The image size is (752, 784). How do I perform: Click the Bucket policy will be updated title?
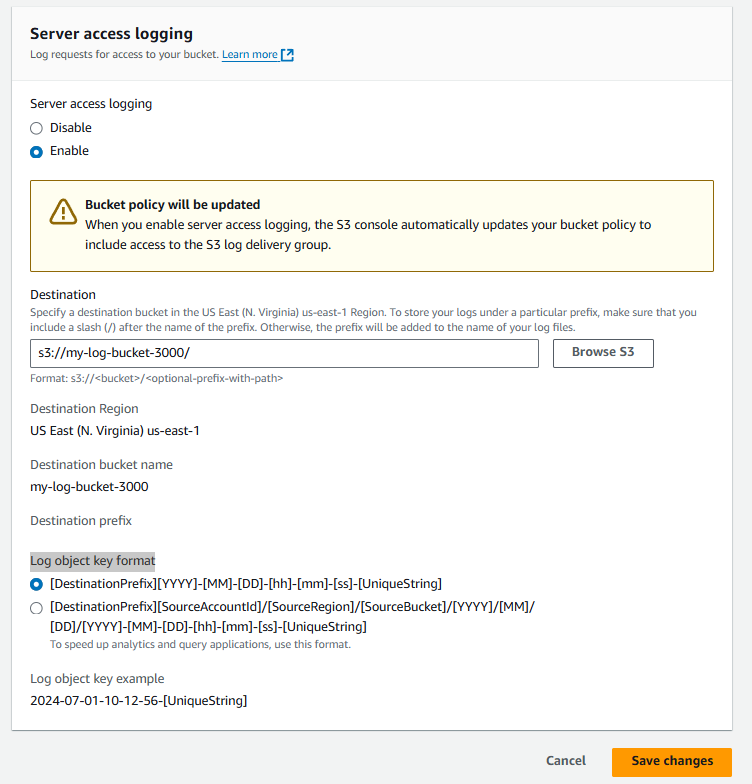click(x=172, y=204)
